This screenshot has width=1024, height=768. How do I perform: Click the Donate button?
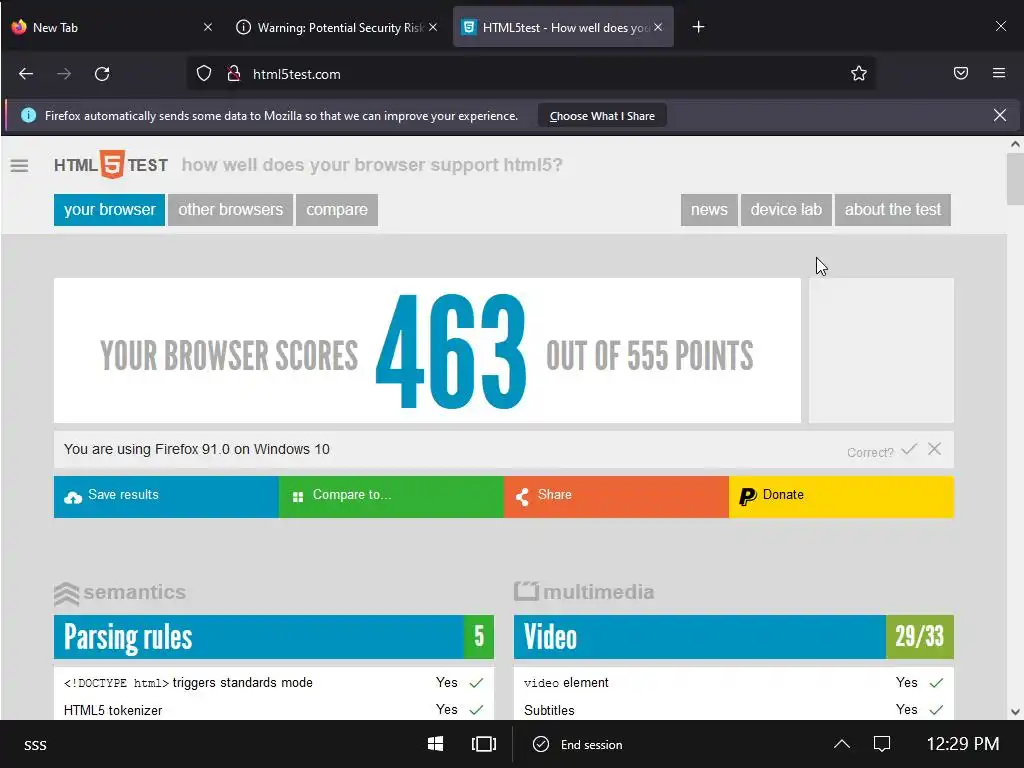pos(841,497)
